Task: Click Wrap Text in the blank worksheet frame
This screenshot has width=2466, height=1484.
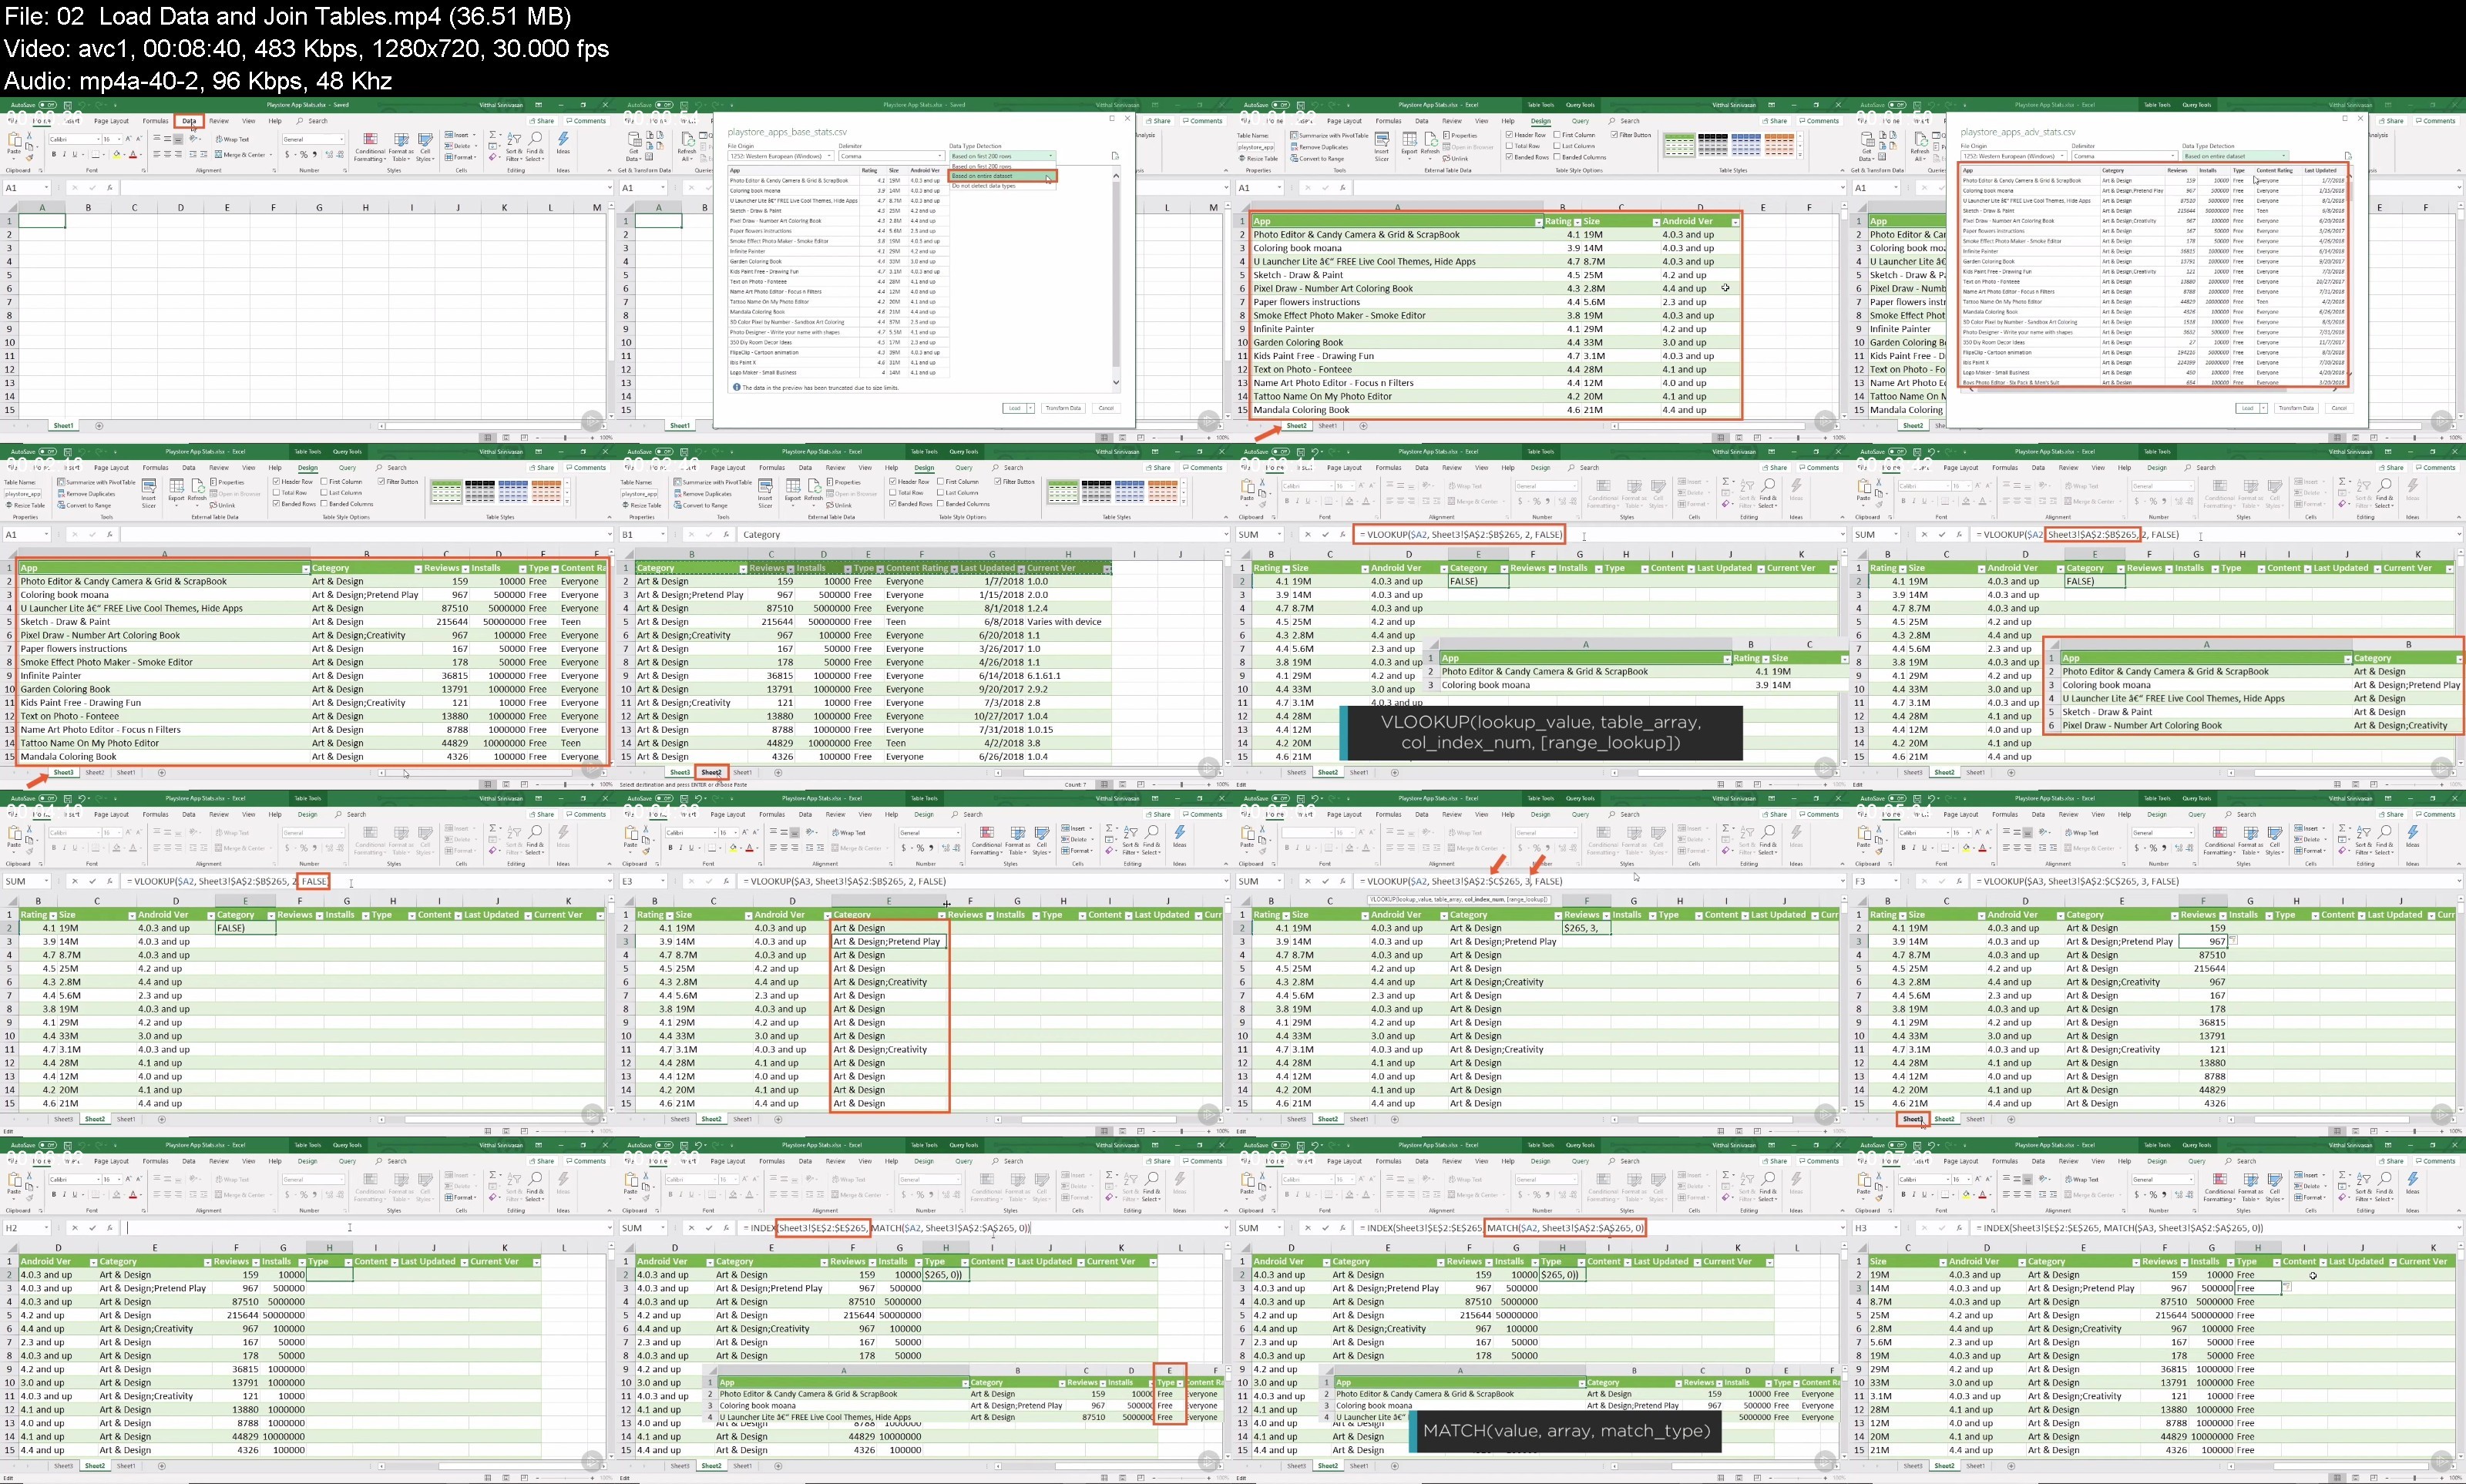Action: 232,140
